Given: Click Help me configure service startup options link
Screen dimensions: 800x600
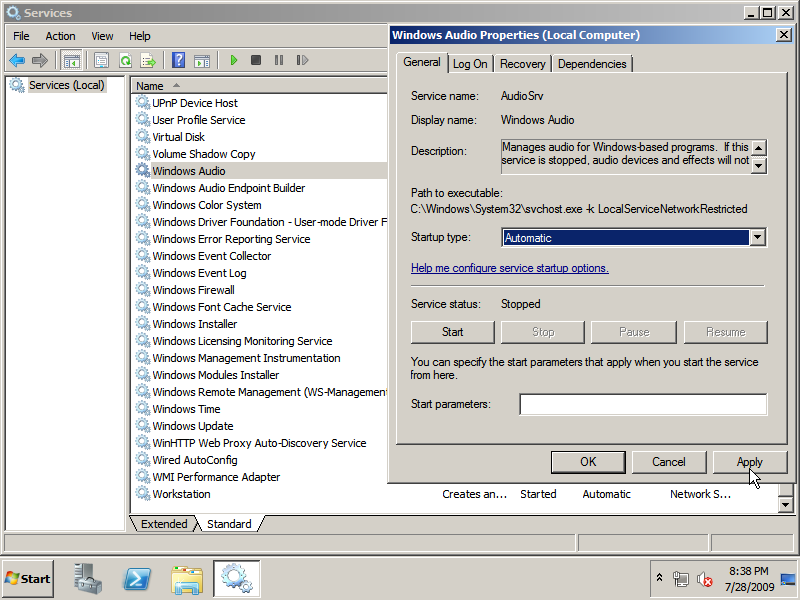Looking at the screenshot, I should click(x=510, y=268).
